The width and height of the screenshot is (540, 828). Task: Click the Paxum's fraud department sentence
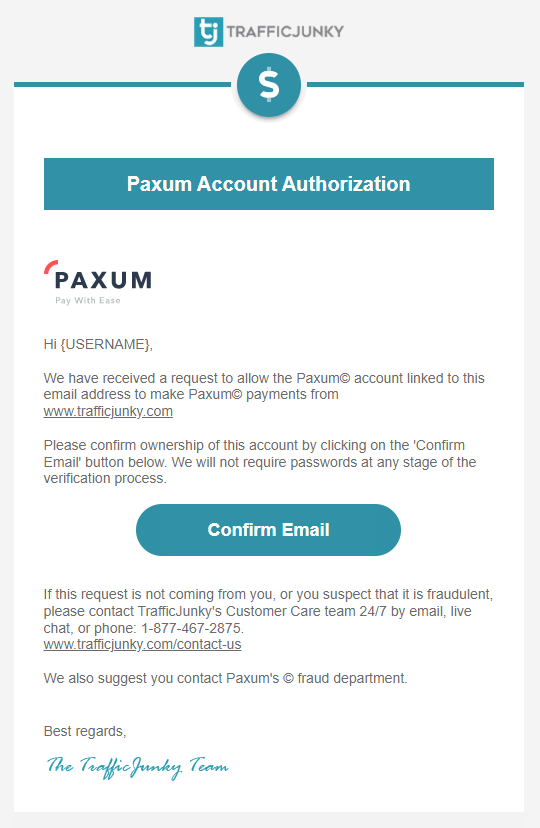tap(225, 679)
